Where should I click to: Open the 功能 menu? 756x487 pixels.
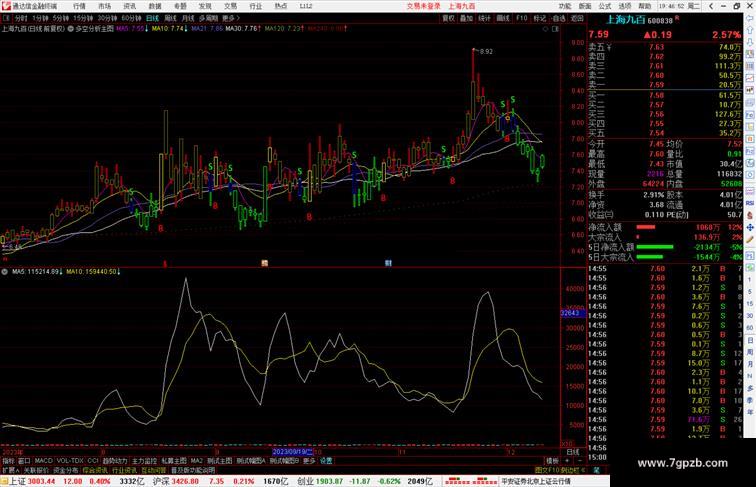pyautogui.click(x=565, y=6)
